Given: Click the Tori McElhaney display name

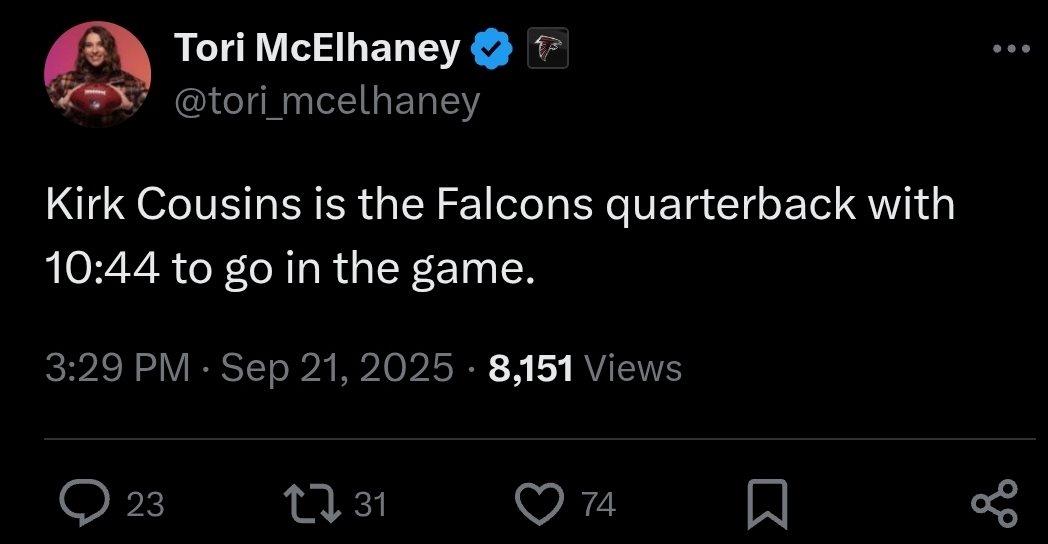Looking at the screenshot, I should [x=317, y=48].
